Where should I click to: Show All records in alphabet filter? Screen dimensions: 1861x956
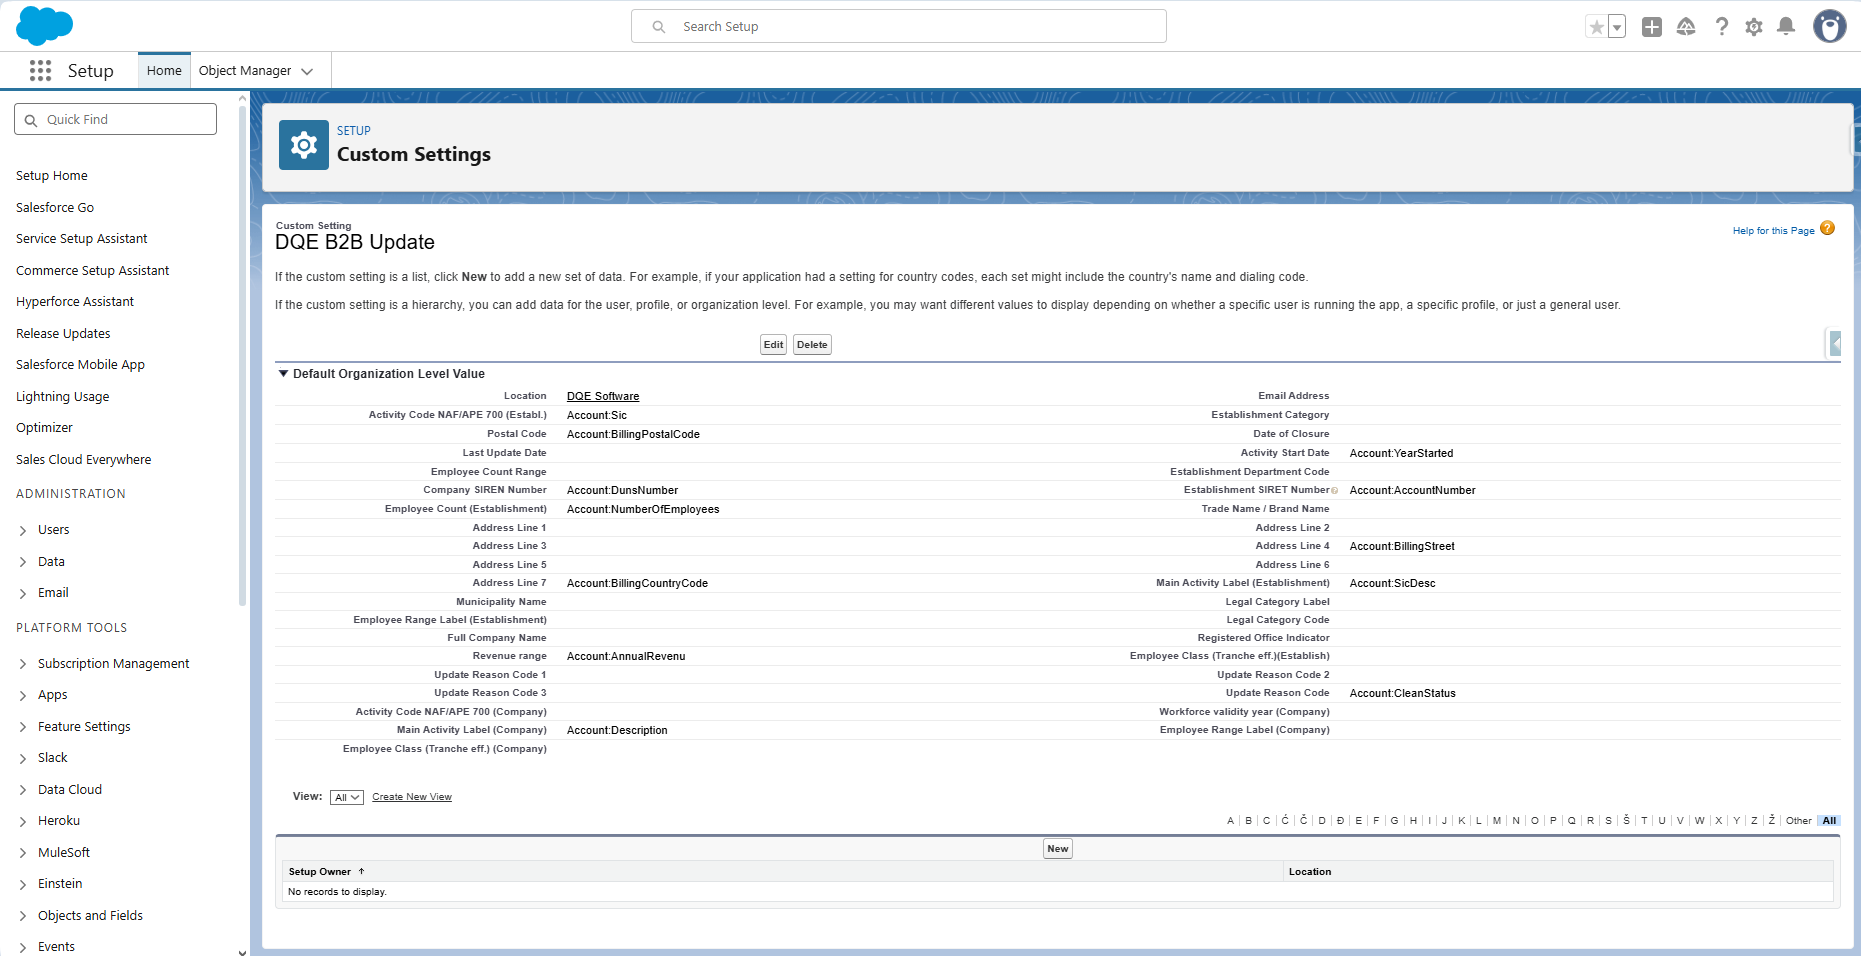click(x=1829, y=821)
